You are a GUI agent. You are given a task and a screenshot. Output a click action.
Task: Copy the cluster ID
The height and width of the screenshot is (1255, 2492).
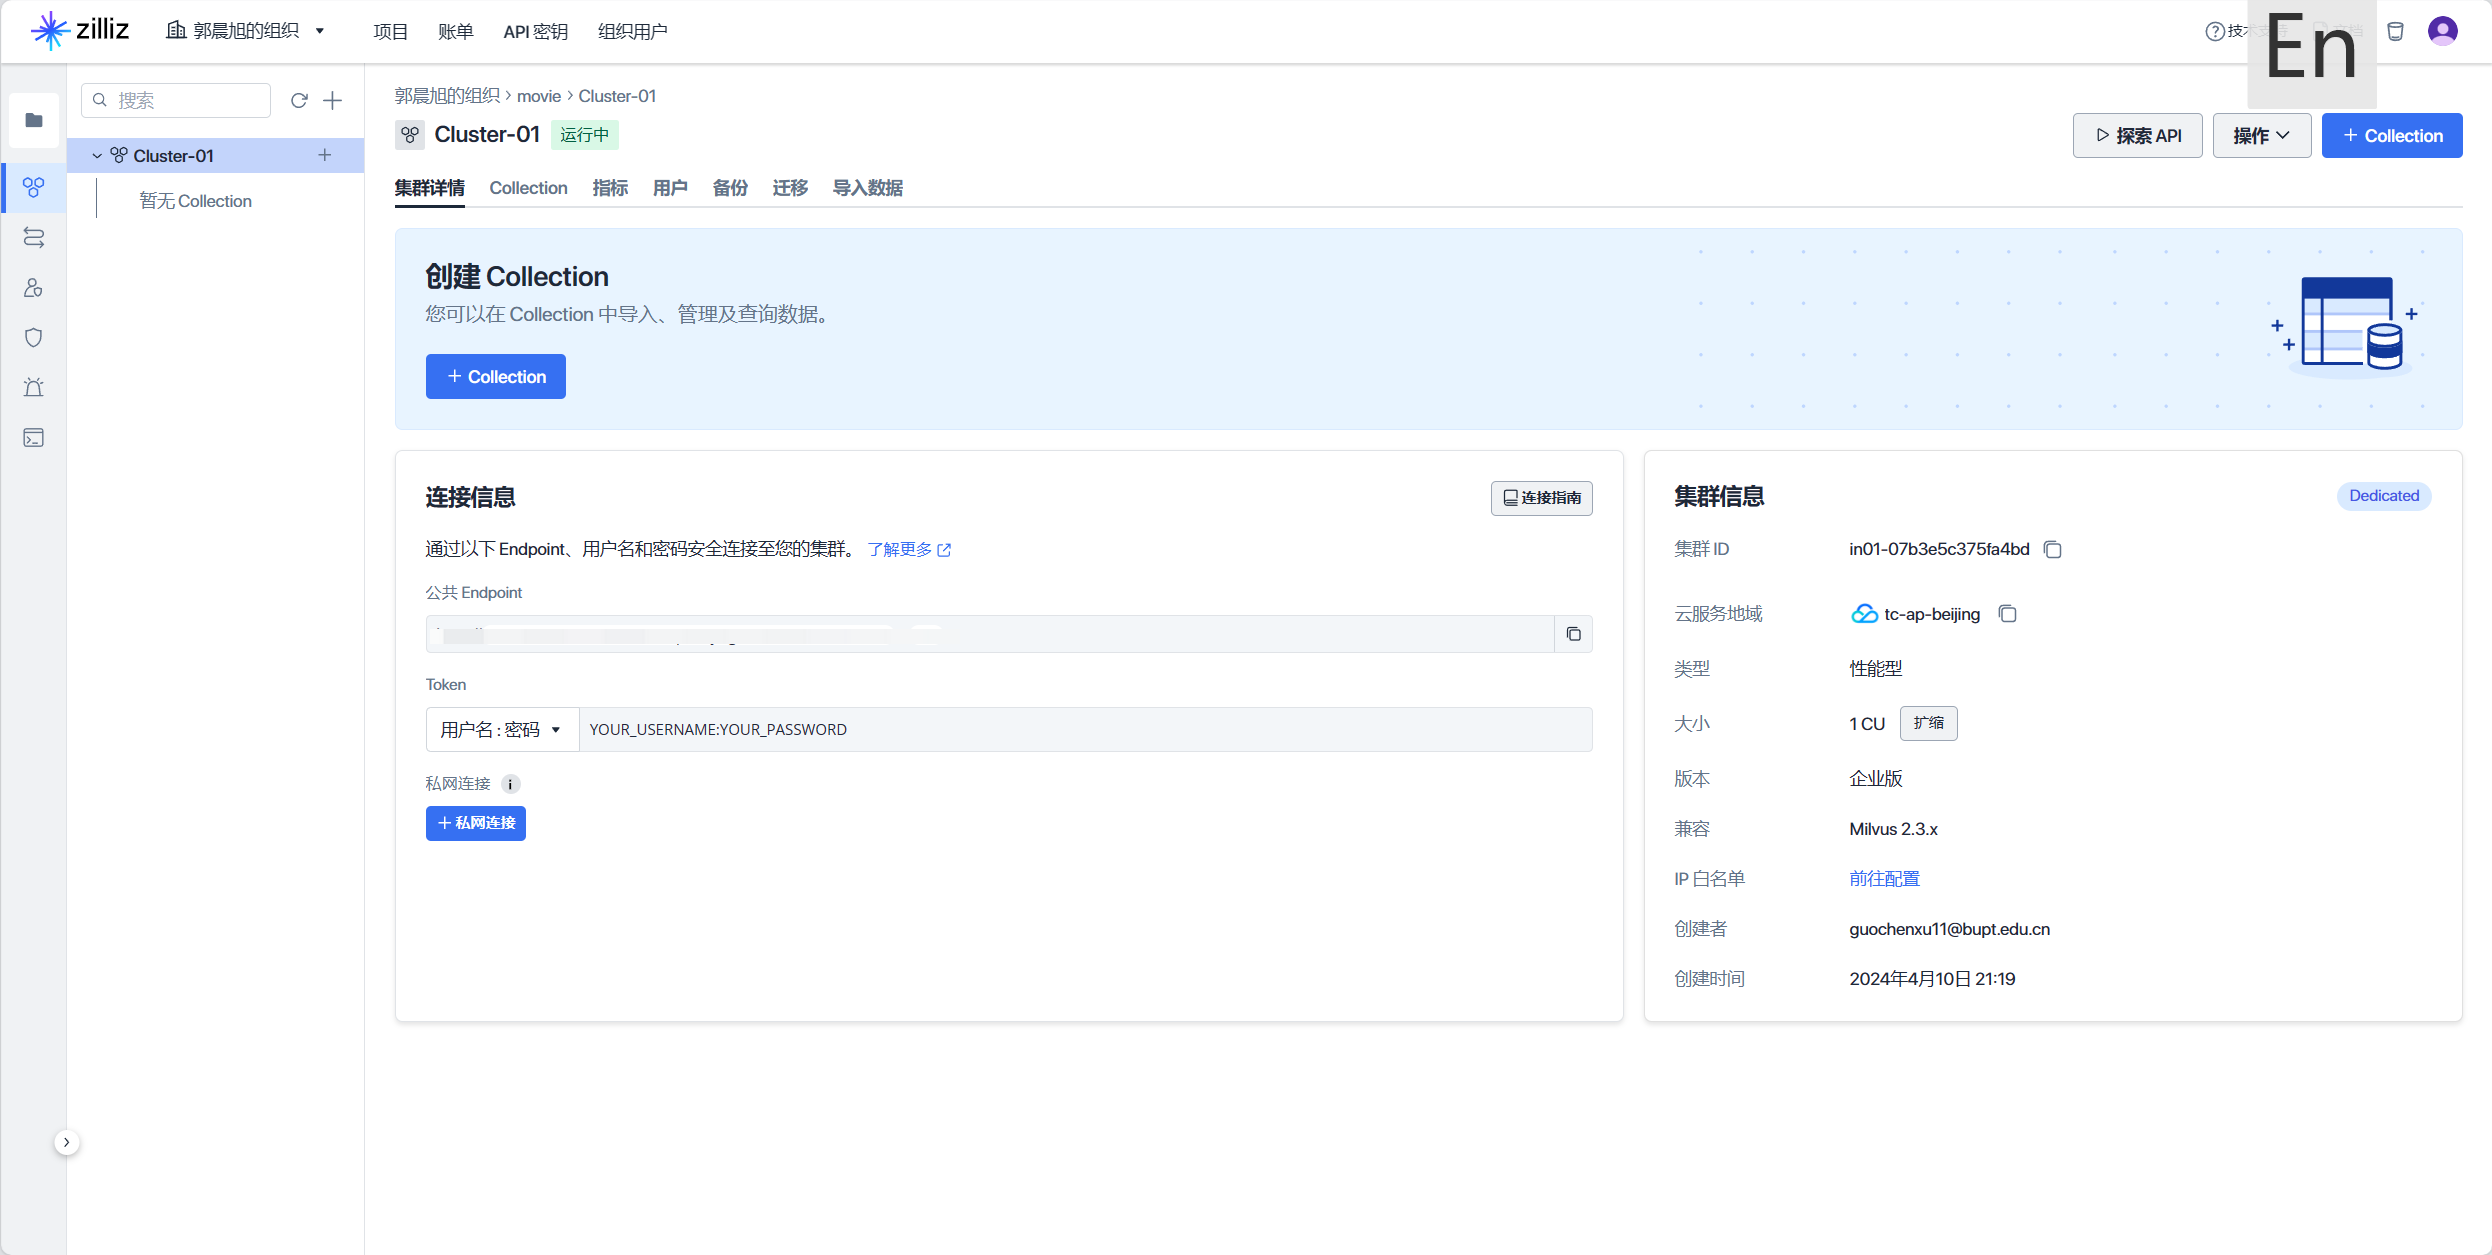point(2053,549)
